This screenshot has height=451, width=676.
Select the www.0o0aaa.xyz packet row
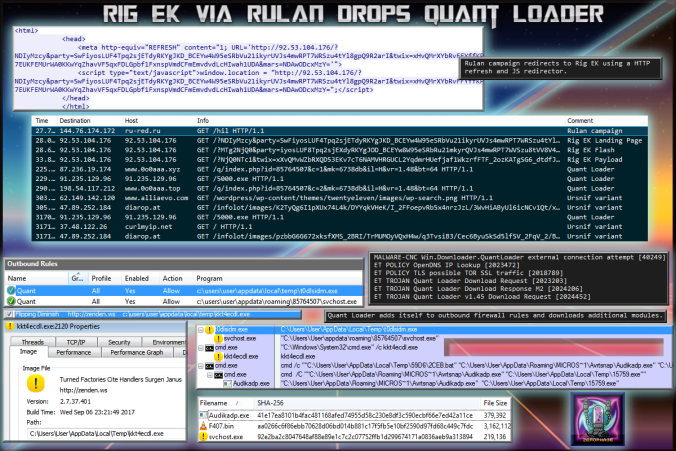[x=340, y=169]
